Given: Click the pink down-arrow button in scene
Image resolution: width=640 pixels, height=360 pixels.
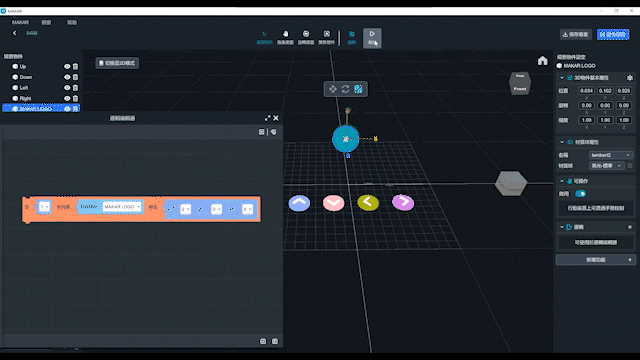Looking at the screenshot, I should coord(333,203).
